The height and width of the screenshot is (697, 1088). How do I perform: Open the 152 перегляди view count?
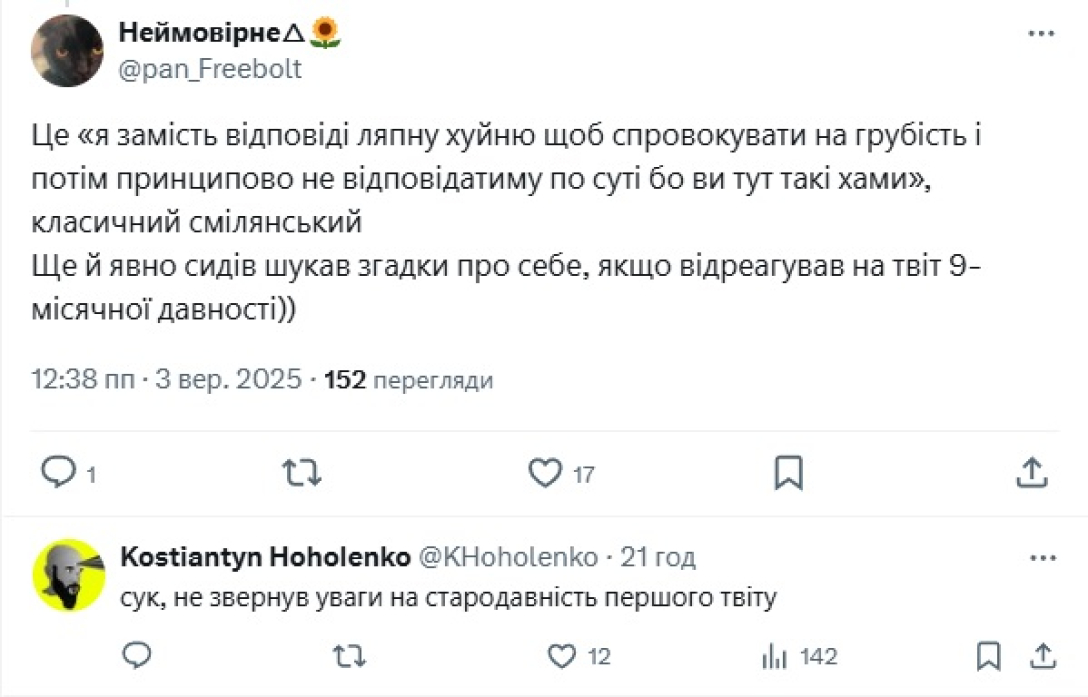[409, 380]
